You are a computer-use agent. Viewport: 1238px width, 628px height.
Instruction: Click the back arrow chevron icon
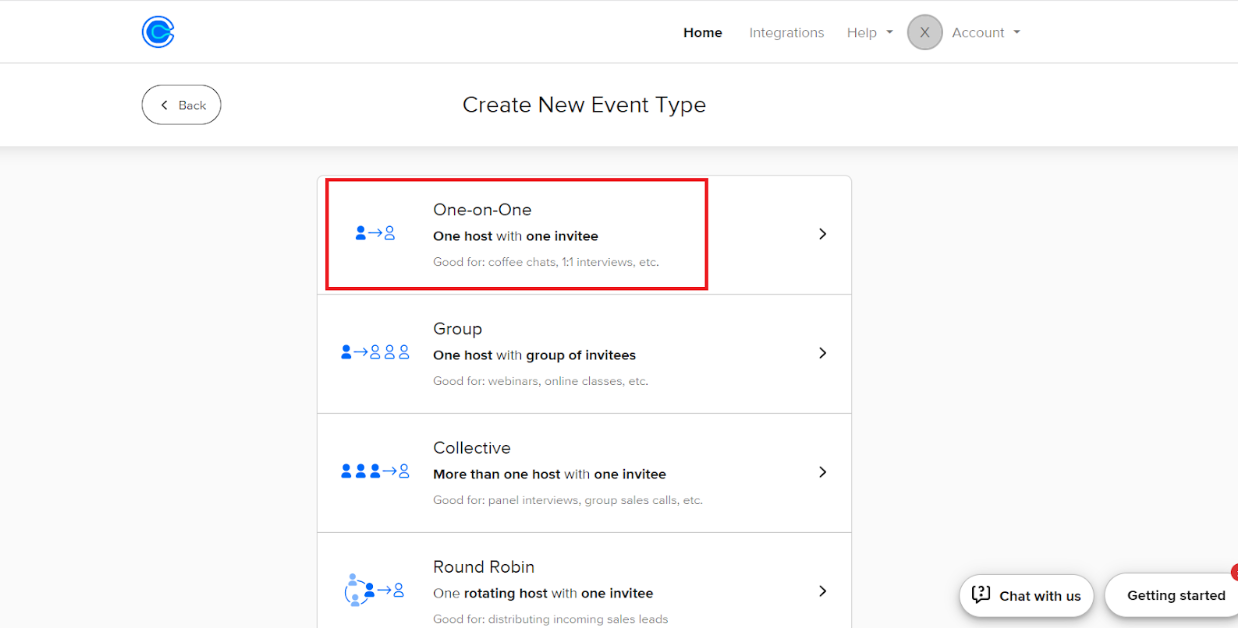[x=165, y=105]
